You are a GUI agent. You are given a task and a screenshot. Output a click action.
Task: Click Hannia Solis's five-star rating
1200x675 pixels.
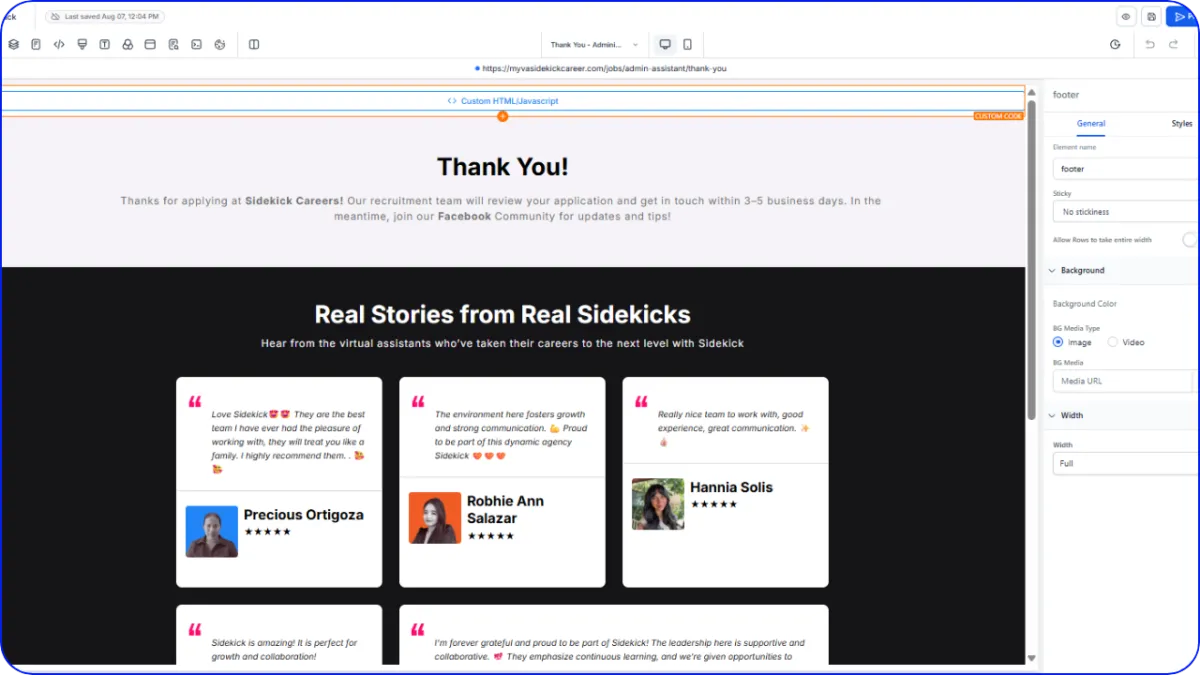[x=714, y=504]
